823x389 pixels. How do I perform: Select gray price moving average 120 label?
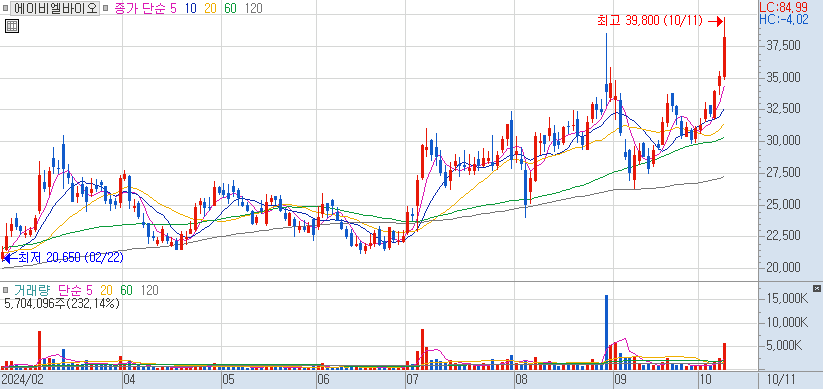pyautogui.click(x=254, y=8)
